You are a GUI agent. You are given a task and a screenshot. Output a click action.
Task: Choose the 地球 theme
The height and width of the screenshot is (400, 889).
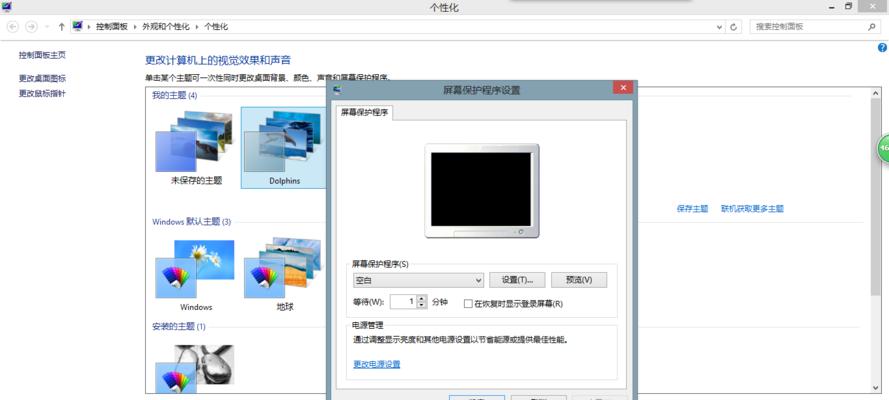283,274
